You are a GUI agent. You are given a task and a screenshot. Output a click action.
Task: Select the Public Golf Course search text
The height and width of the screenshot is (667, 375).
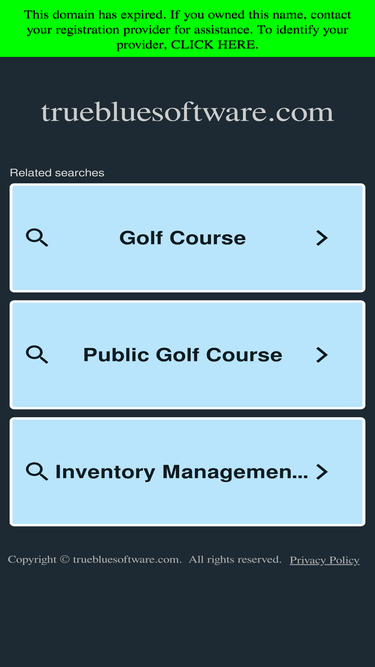click(x=182, y=355)
